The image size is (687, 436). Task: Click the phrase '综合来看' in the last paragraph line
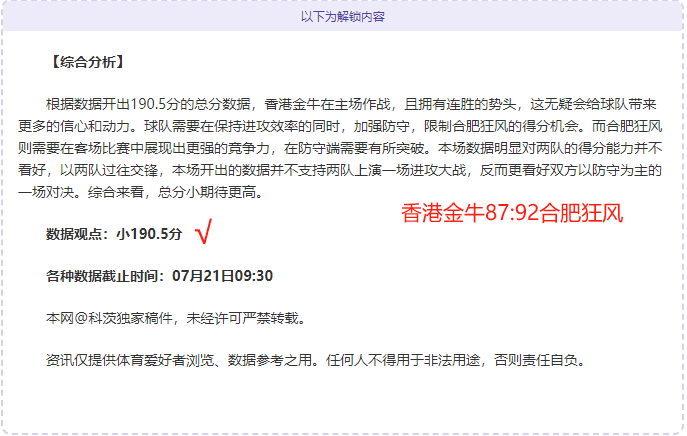point(116,192)
